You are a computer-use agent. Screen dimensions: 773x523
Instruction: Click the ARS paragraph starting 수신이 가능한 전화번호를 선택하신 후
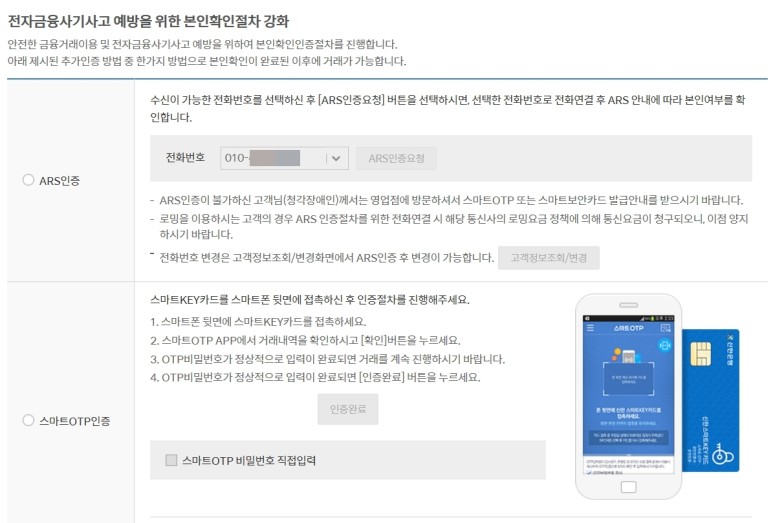point(448,108)
